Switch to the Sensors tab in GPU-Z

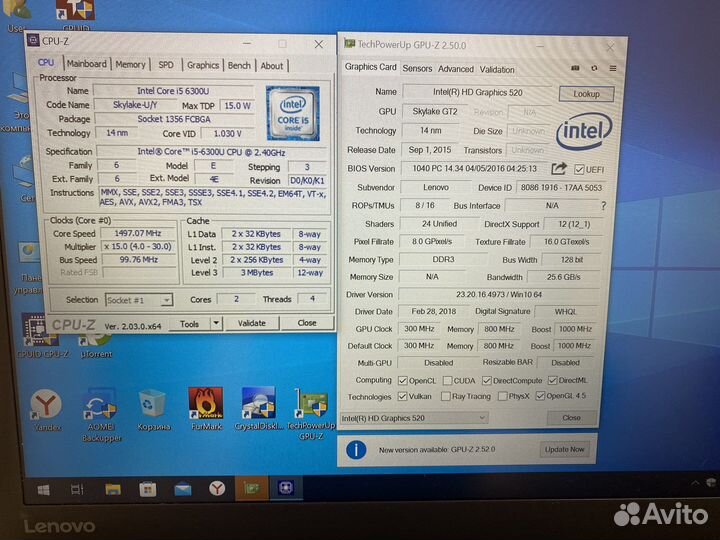tap(417, 69)
